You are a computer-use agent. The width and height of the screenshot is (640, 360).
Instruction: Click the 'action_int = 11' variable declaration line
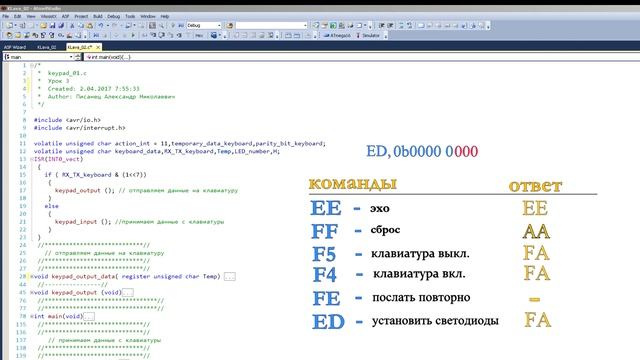[x=180, y=144]
